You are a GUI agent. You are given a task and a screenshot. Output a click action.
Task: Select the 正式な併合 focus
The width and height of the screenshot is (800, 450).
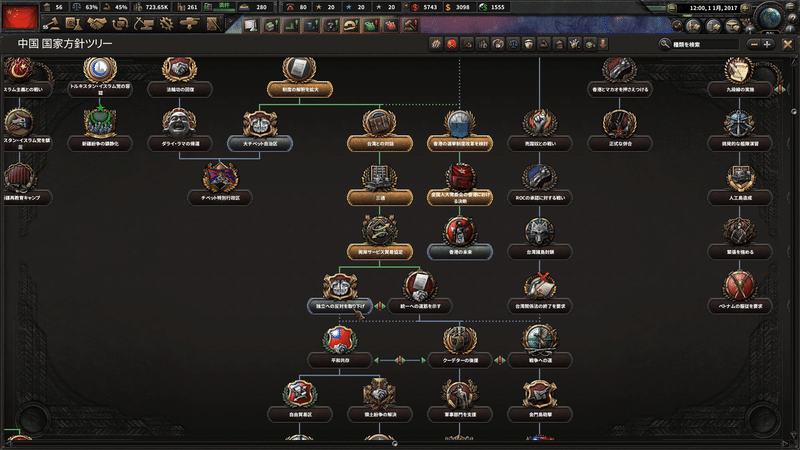[620, 132]
